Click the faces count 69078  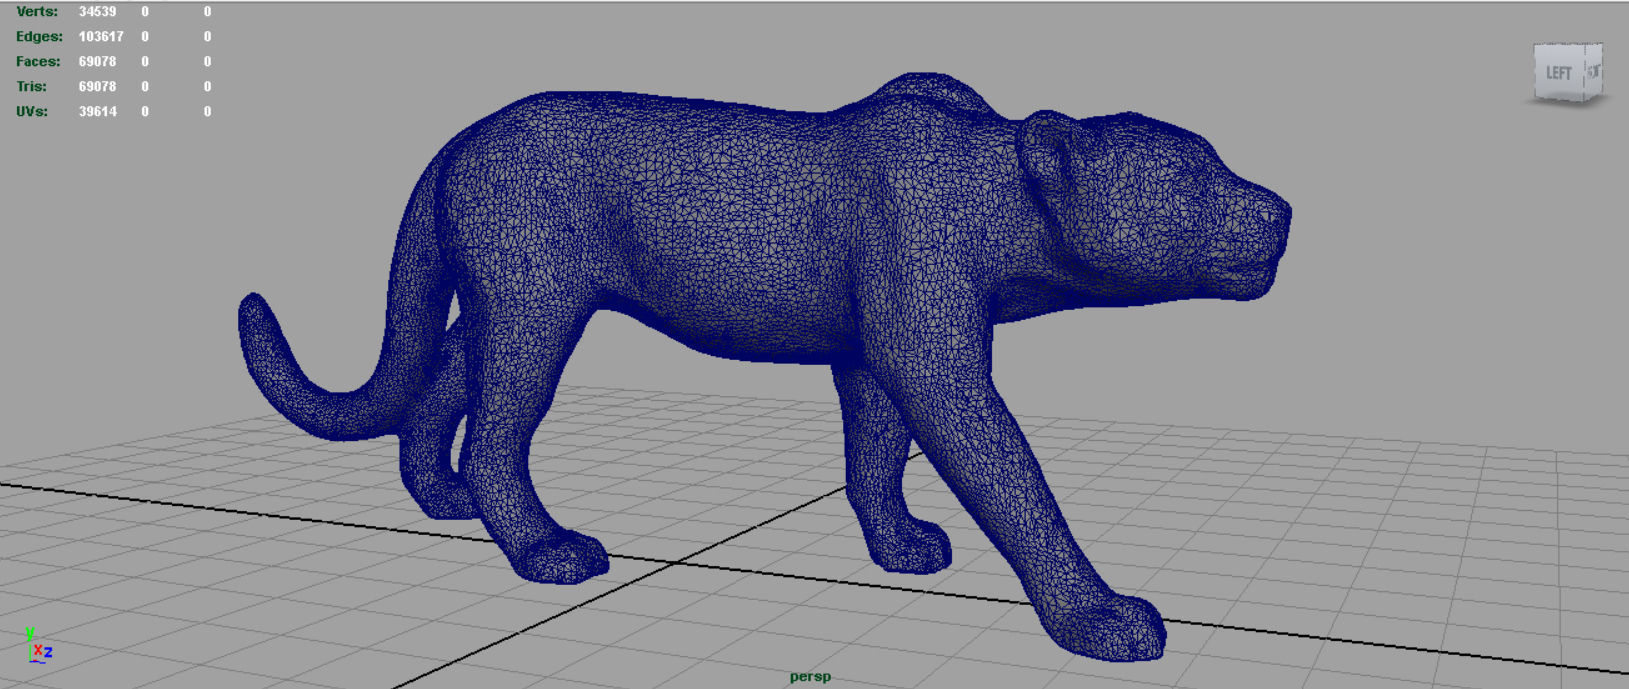(x=98, y=62)
